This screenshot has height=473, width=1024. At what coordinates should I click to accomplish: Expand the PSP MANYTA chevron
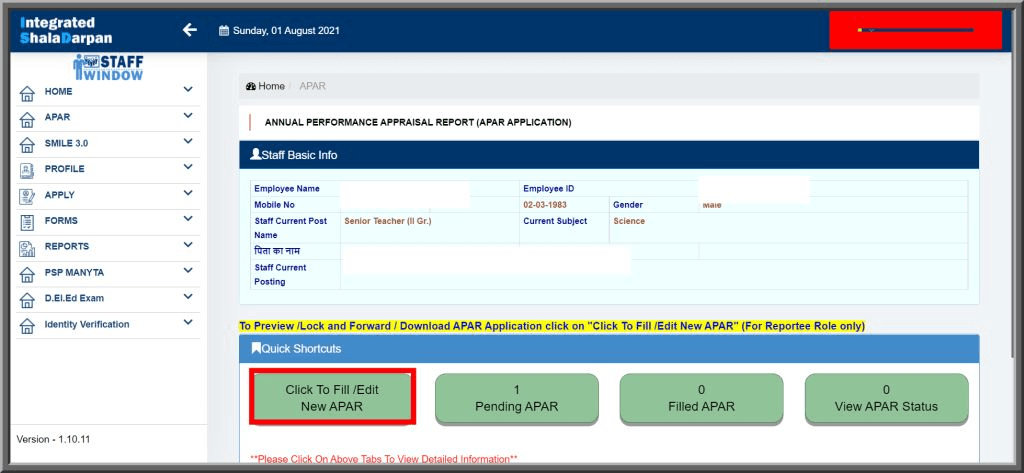tap(187, 271)
